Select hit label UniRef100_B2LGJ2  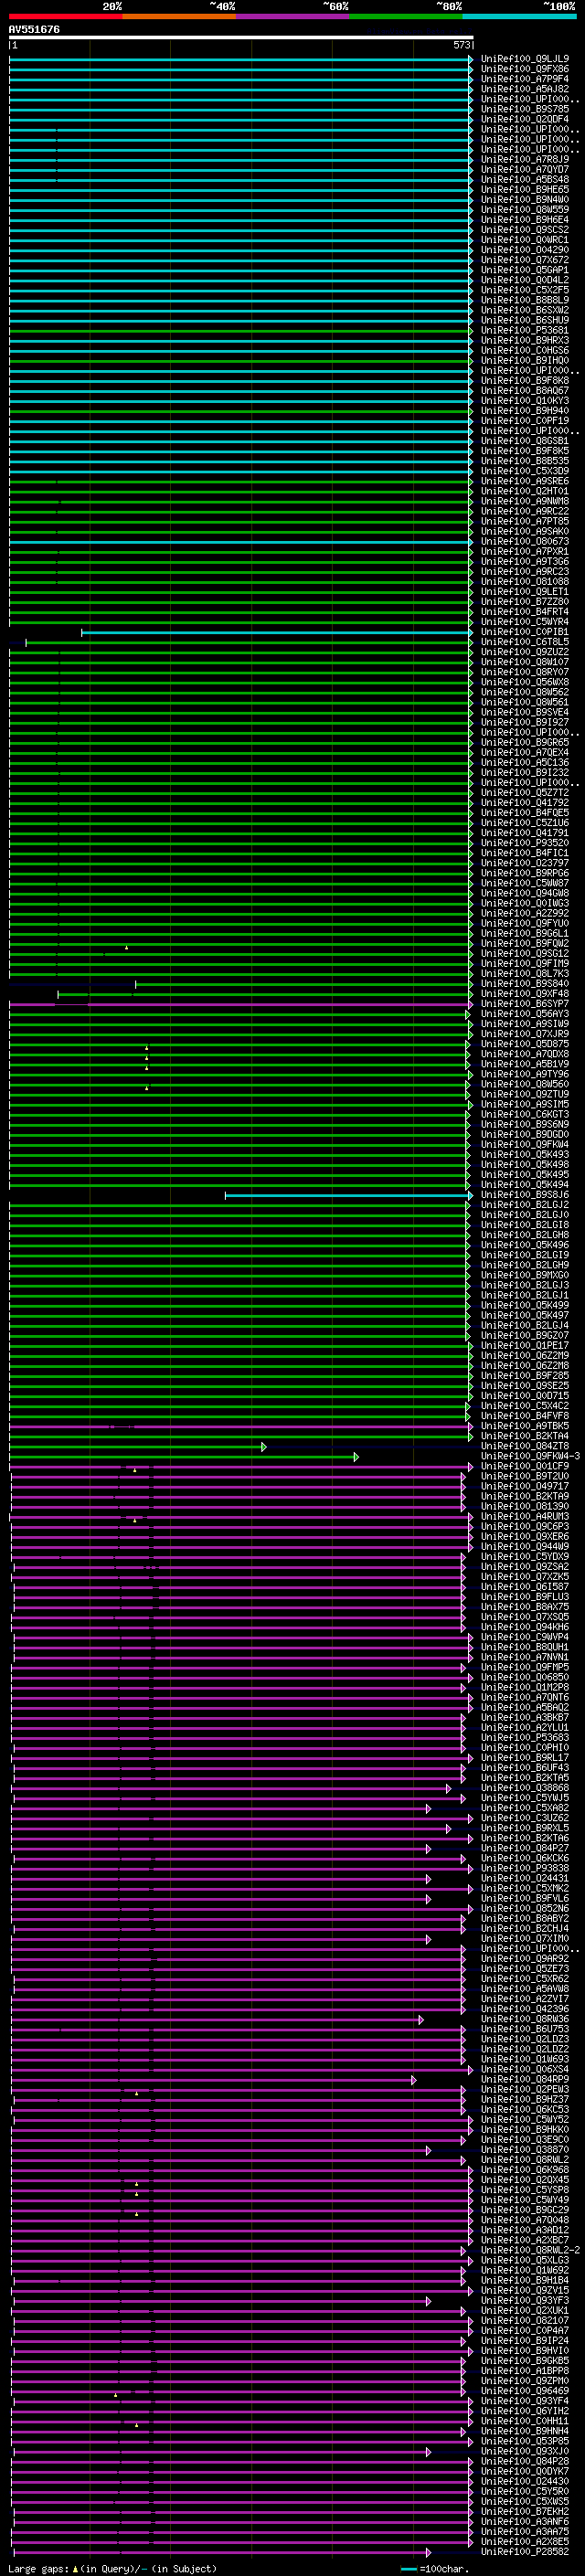click(x=525, y=1205)
